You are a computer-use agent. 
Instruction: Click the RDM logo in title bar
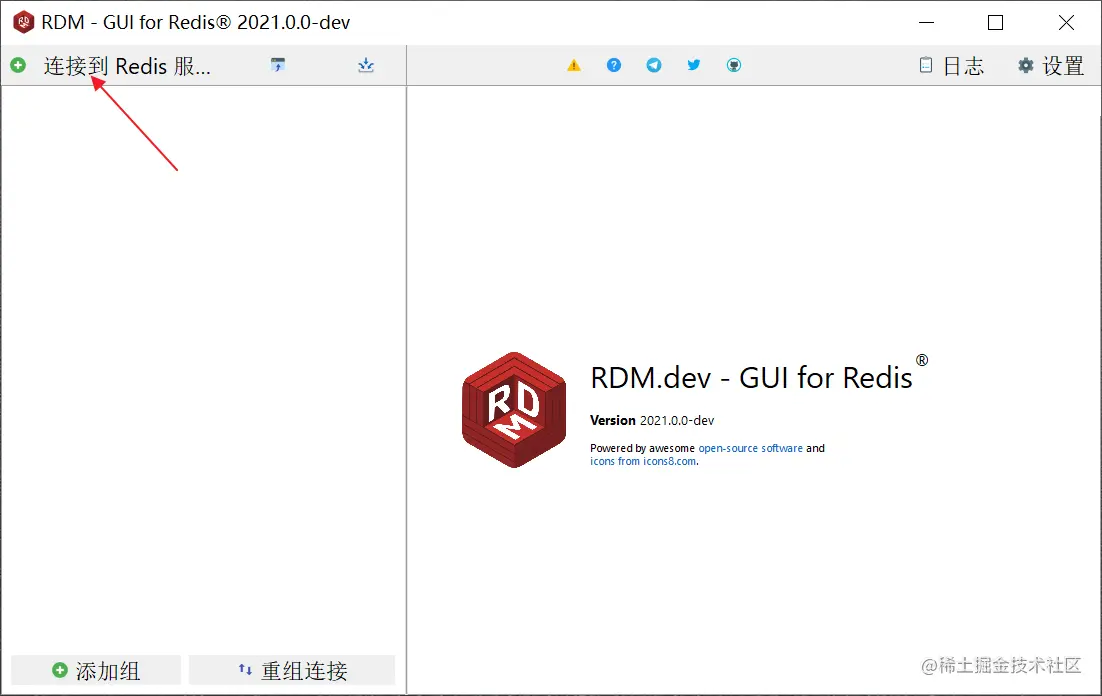(23, 22)
